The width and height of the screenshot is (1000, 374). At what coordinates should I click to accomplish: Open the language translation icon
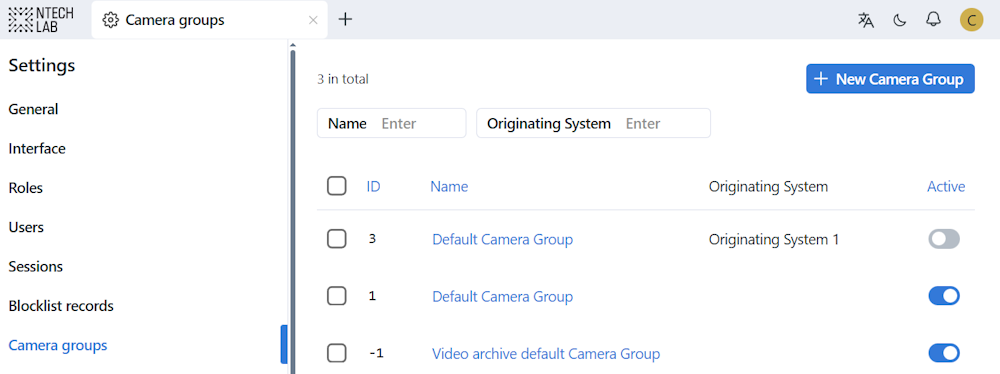tap(865, 20)
